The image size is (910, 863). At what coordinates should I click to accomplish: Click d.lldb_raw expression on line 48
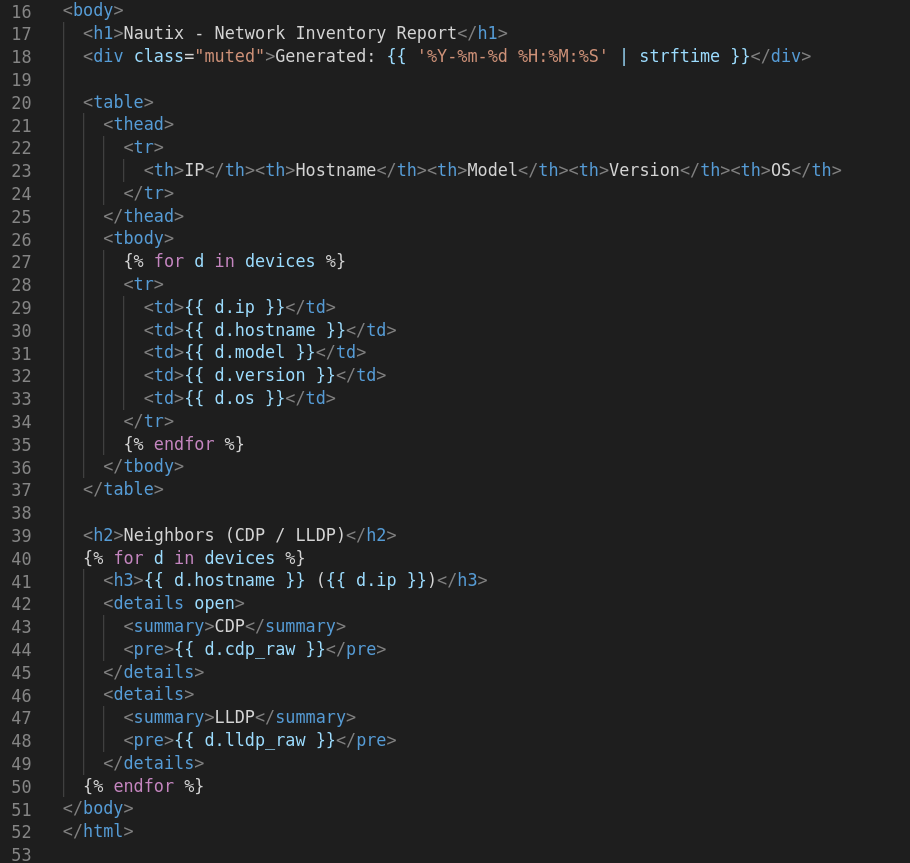pos(258,740)
